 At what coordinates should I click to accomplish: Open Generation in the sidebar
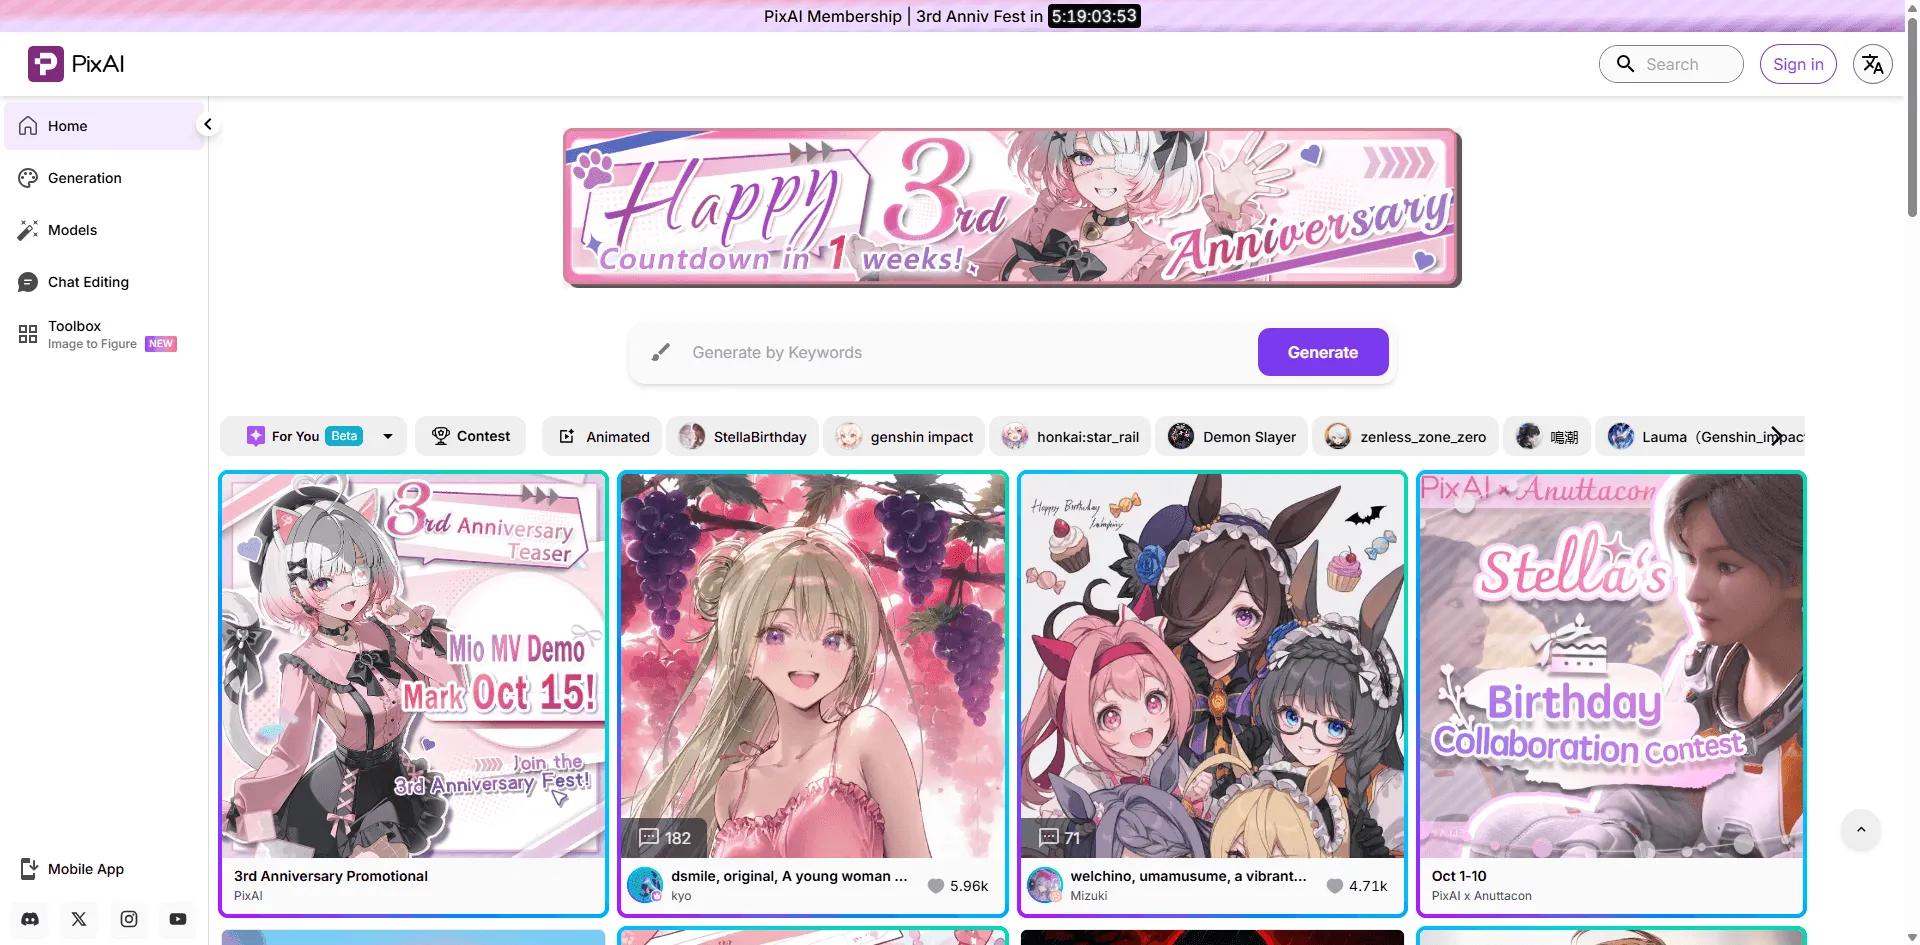pos(85,178)
